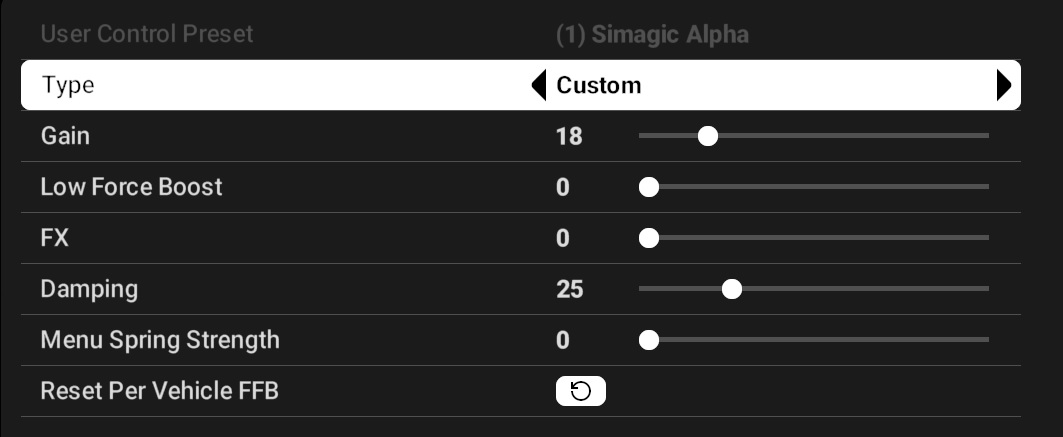Click the Menu Spring Strength slider handle
The height and width of the screenshot is (437, 1063).
point(649,341)
